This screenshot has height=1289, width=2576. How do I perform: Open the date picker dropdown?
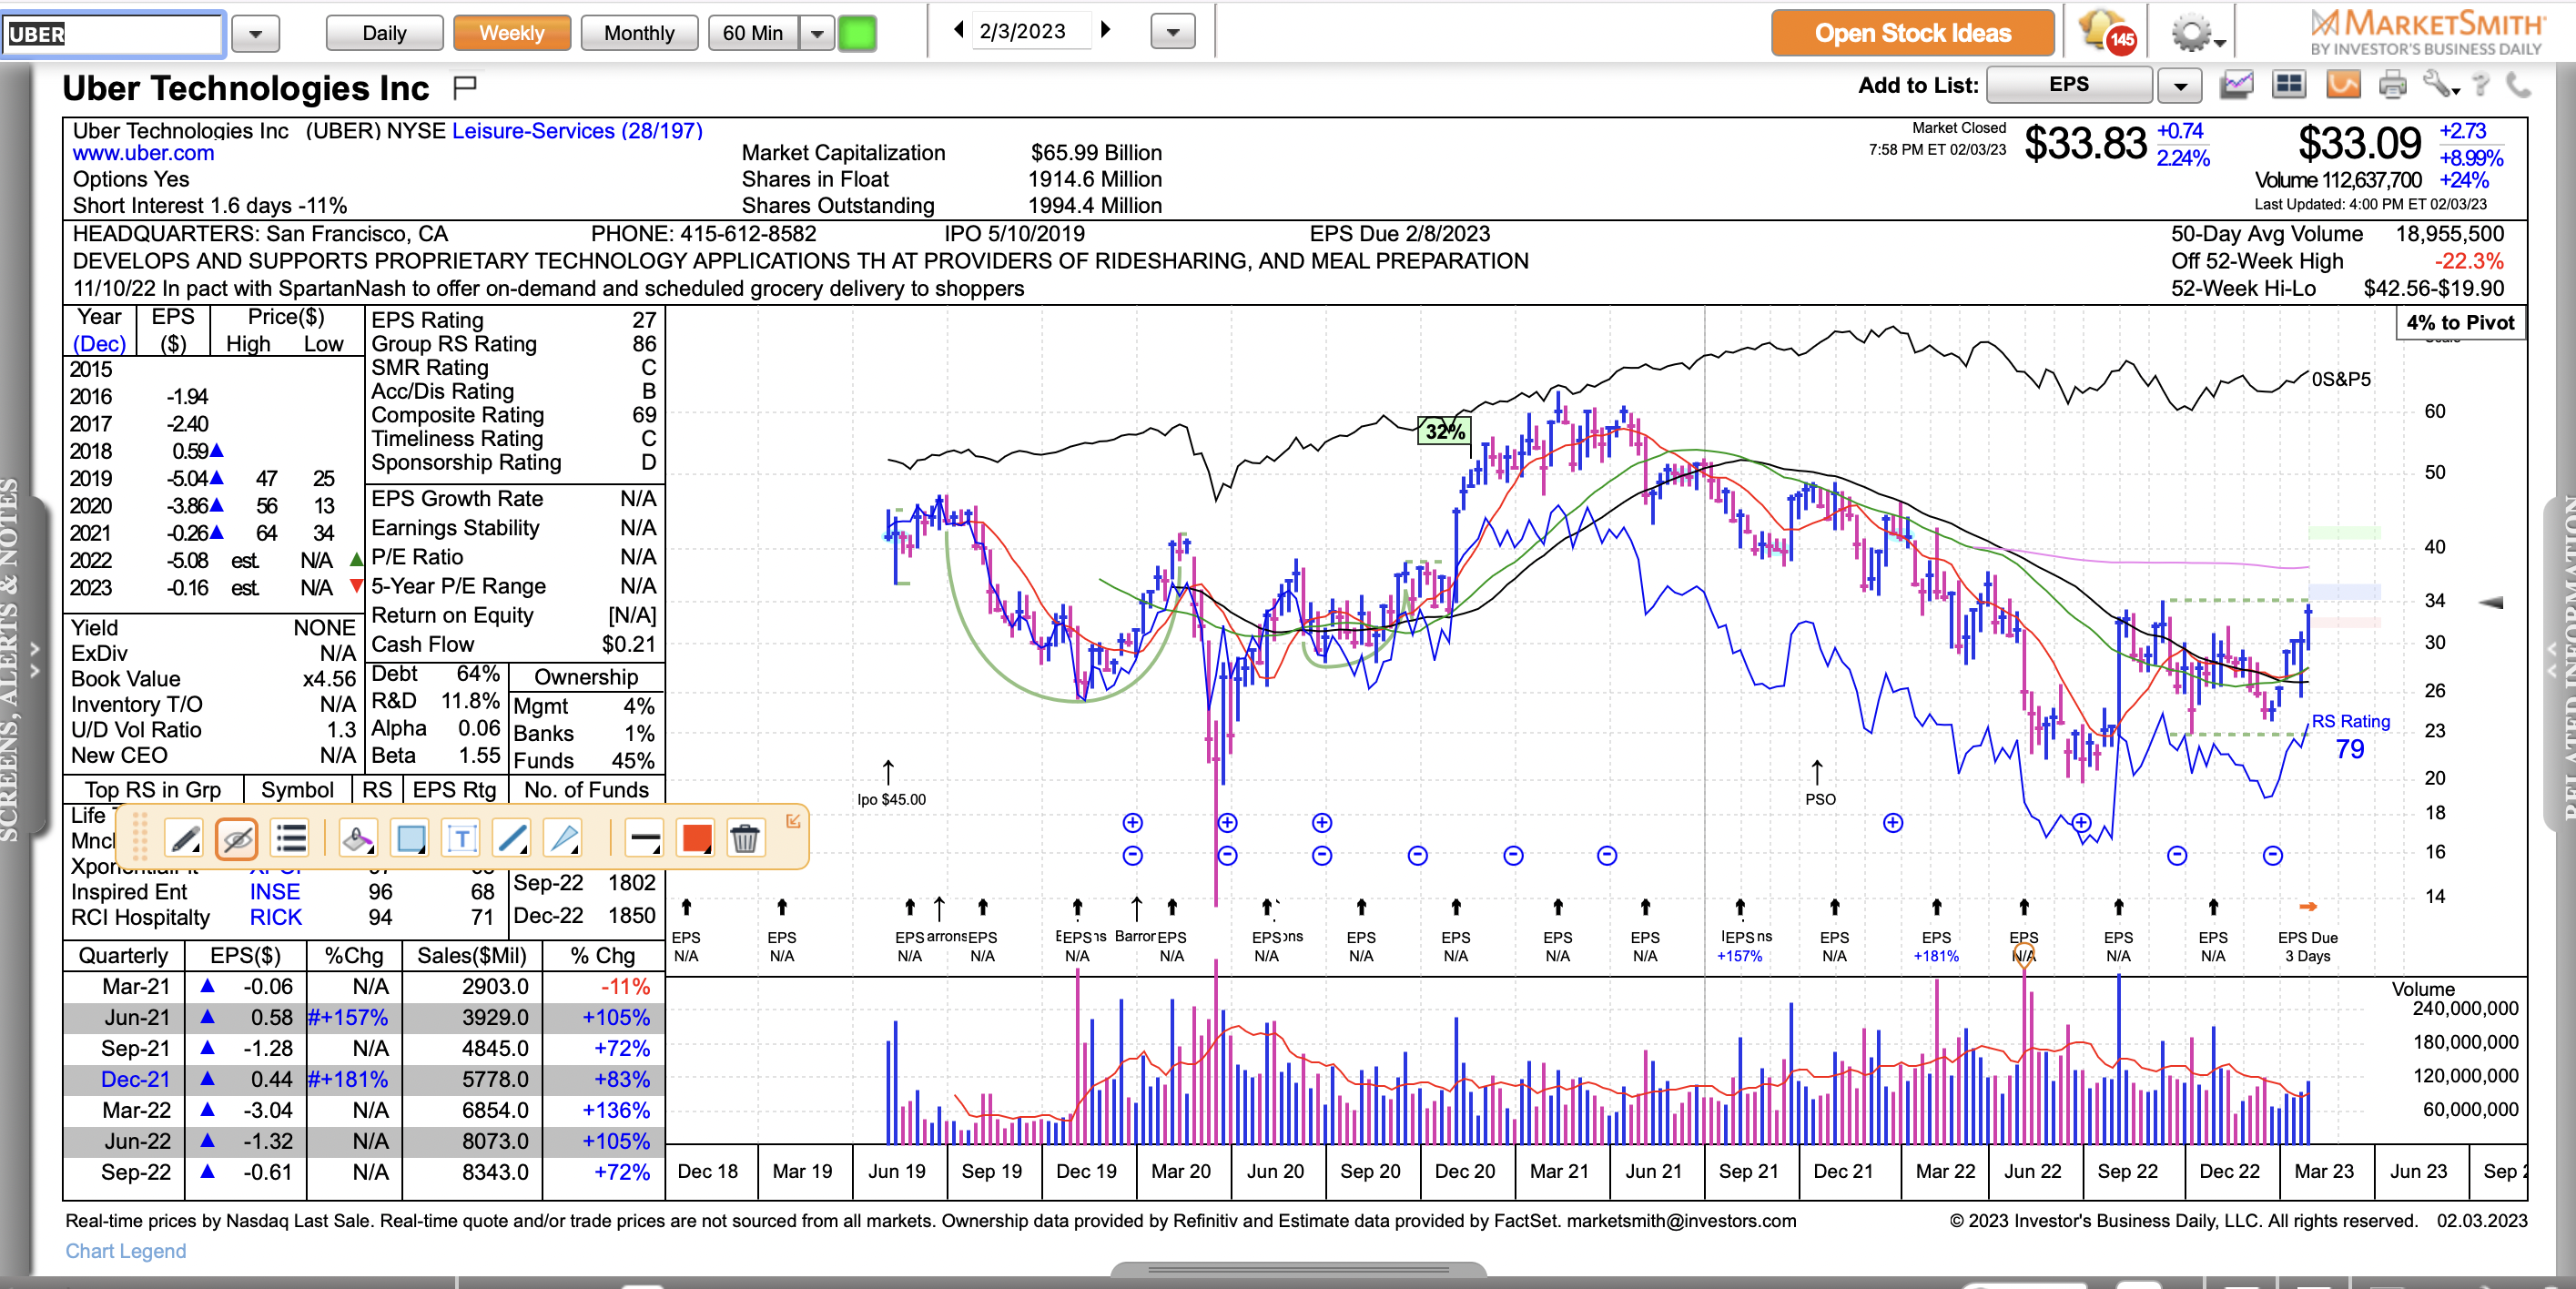coord(1172,33)
